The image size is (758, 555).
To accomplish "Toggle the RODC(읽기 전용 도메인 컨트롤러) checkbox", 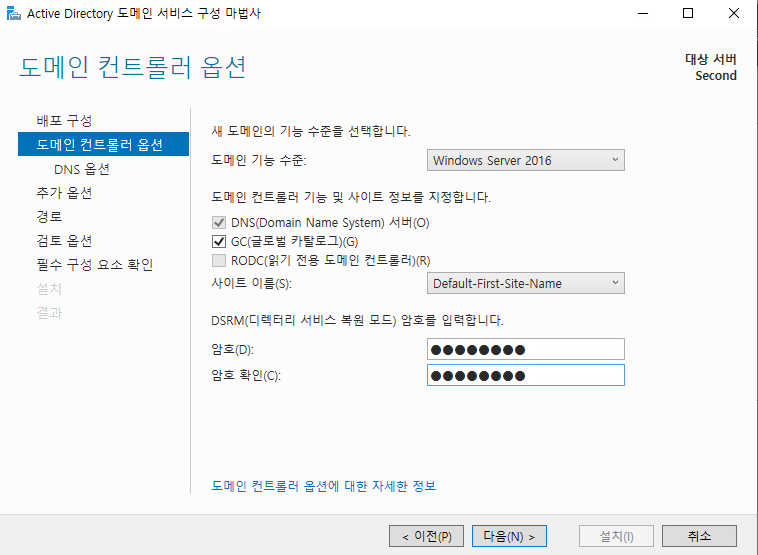I will click(219, 261).
